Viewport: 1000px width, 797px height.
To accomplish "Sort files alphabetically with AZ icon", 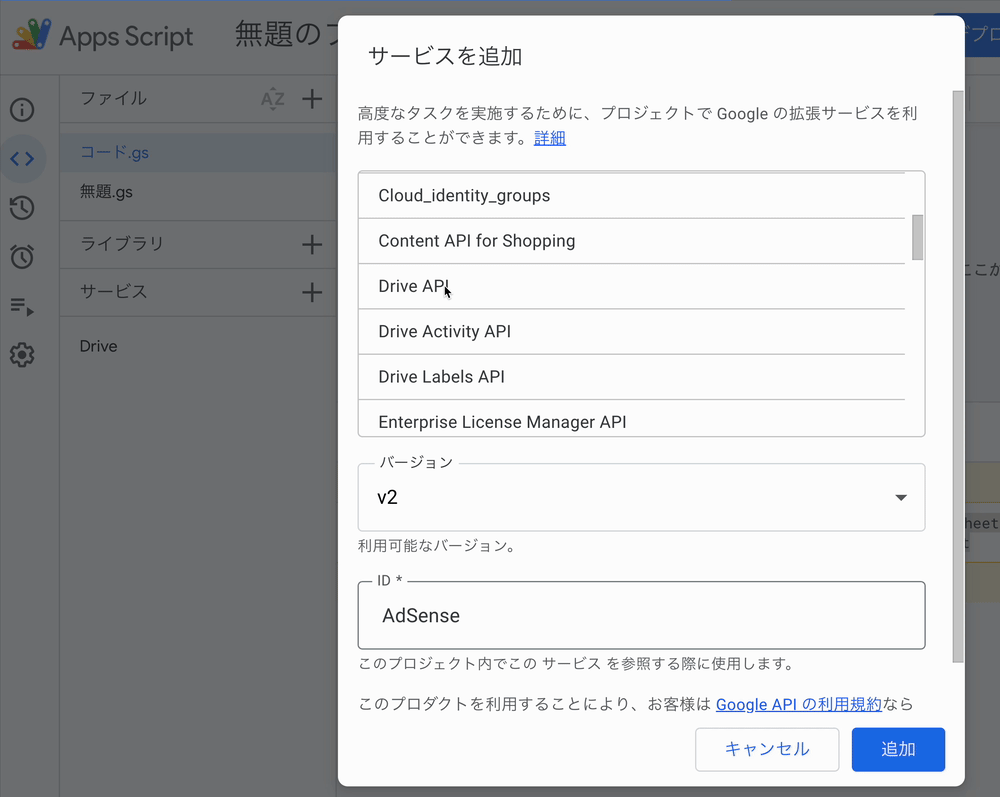I will click(x=273, y=99).
